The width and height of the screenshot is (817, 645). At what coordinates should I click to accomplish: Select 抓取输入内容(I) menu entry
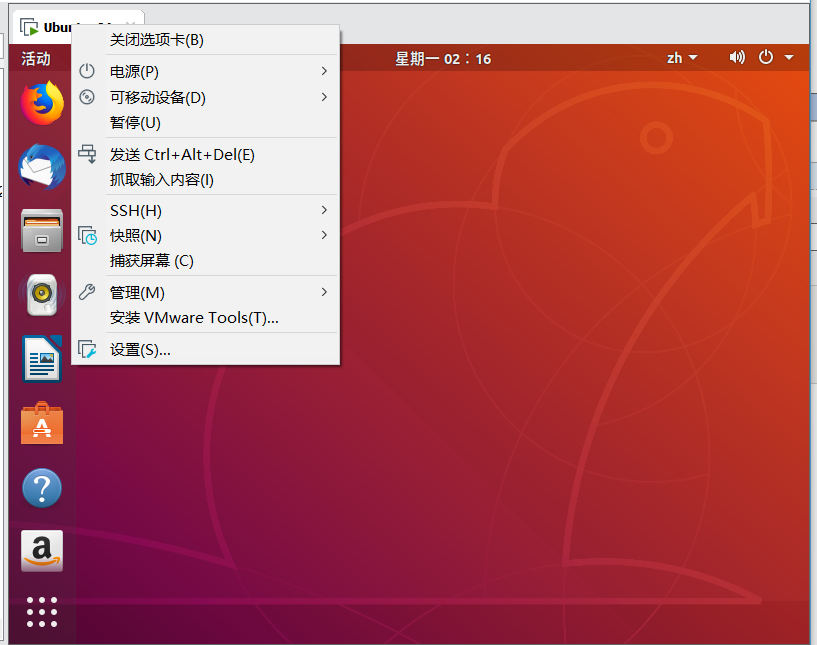(x=205, y=180)
